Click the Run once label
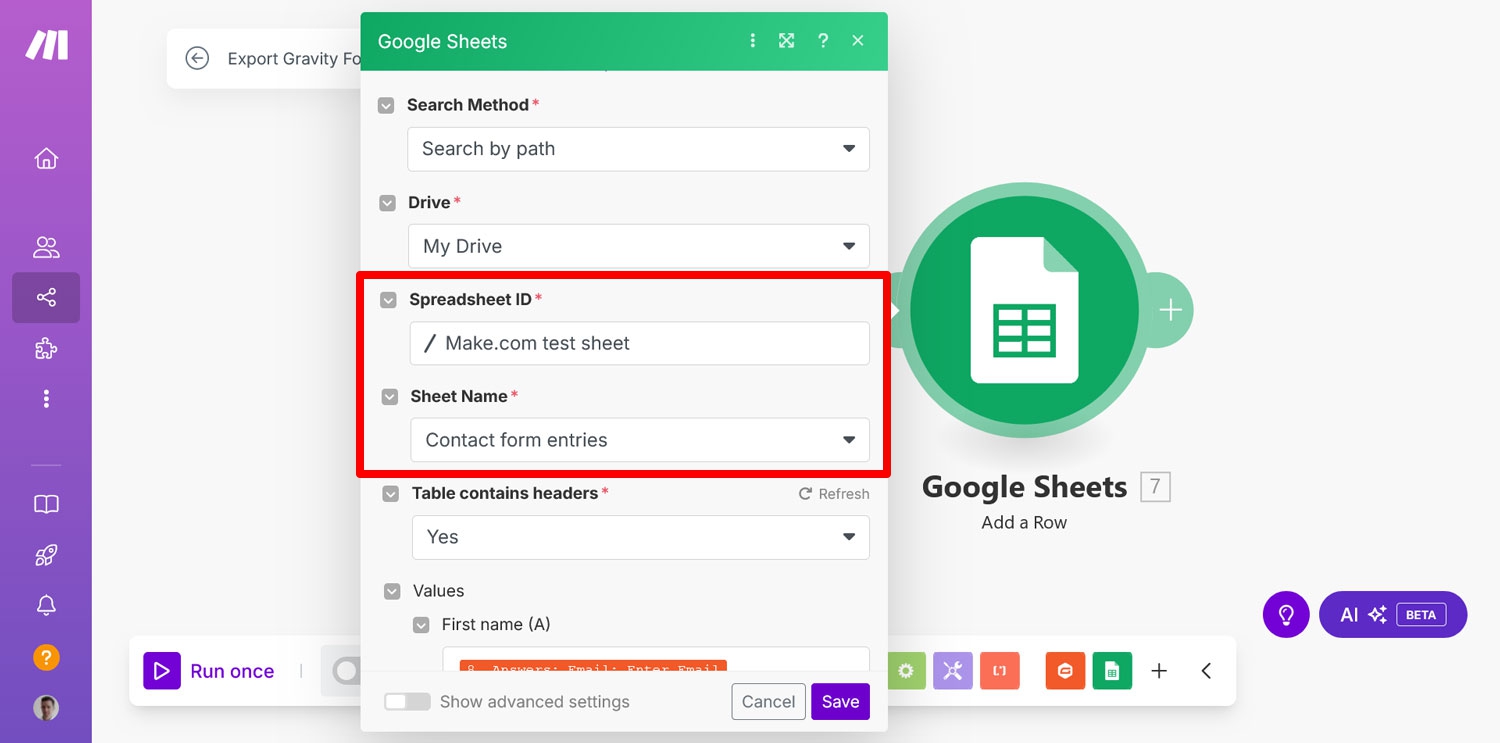This screenshot has width=1500, height=743. pos(232,671)
